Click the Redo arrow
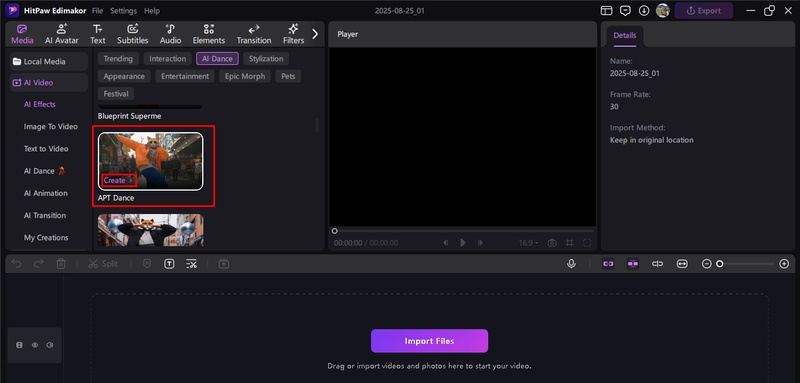Image resolution: width=800 pixels, height=383 pixels. (38, 264)
